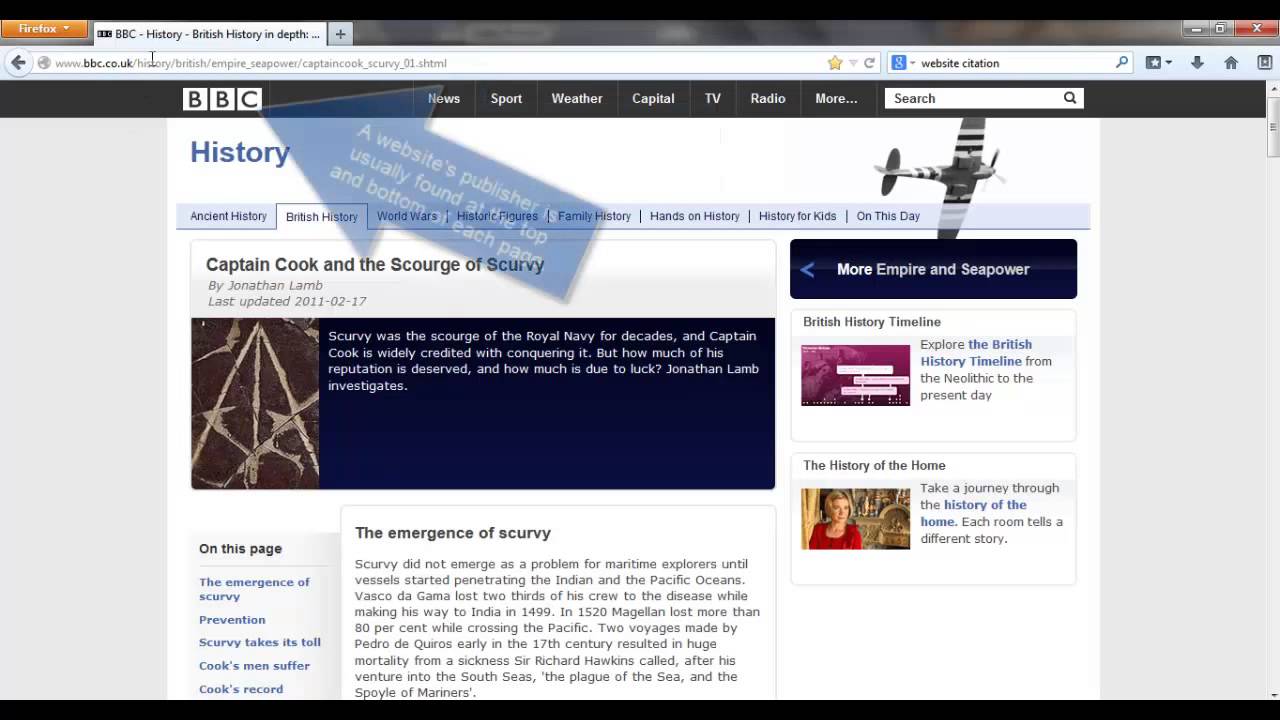The image size is (1280, 720).
Task: Click the browser address bar URL
Action: [251, 63]
